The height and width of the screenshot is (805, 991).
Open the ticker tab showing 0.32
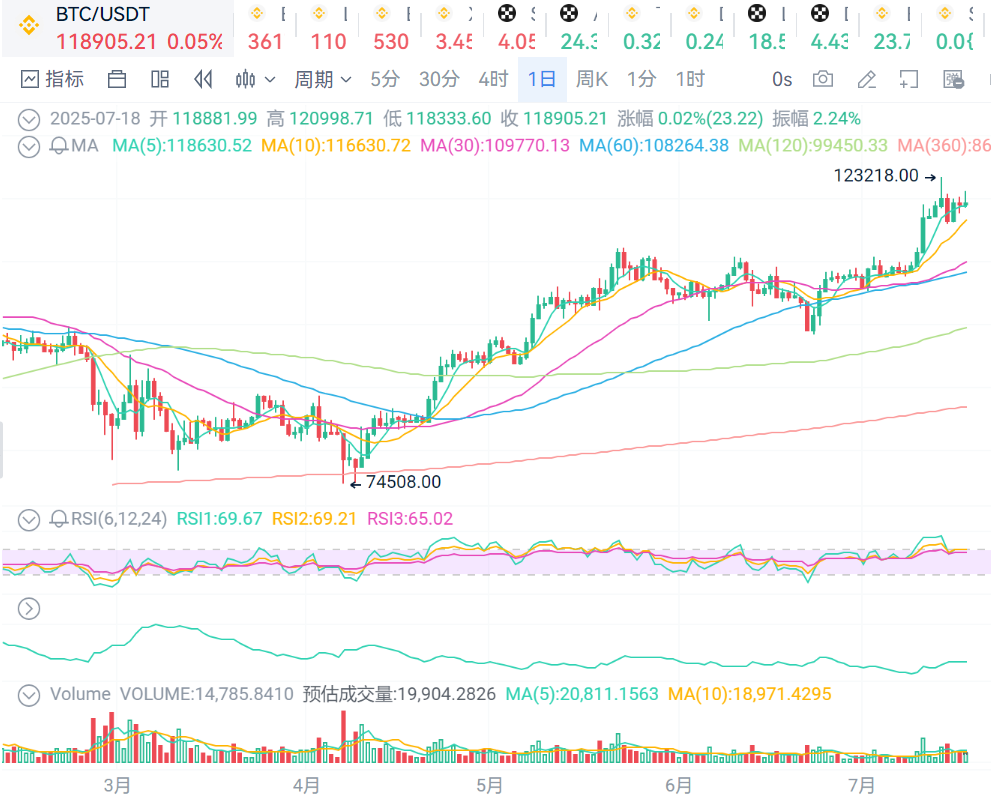coord(641,28)
